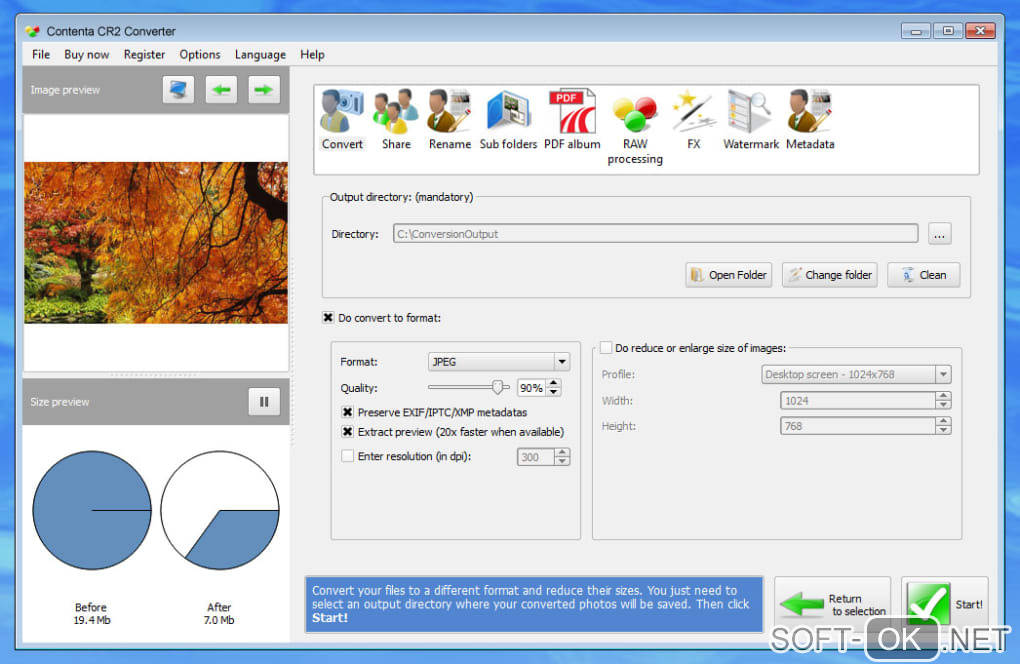
Task: Close the Contenta CR2 Converter window
Action: click(x=980, y=31)
